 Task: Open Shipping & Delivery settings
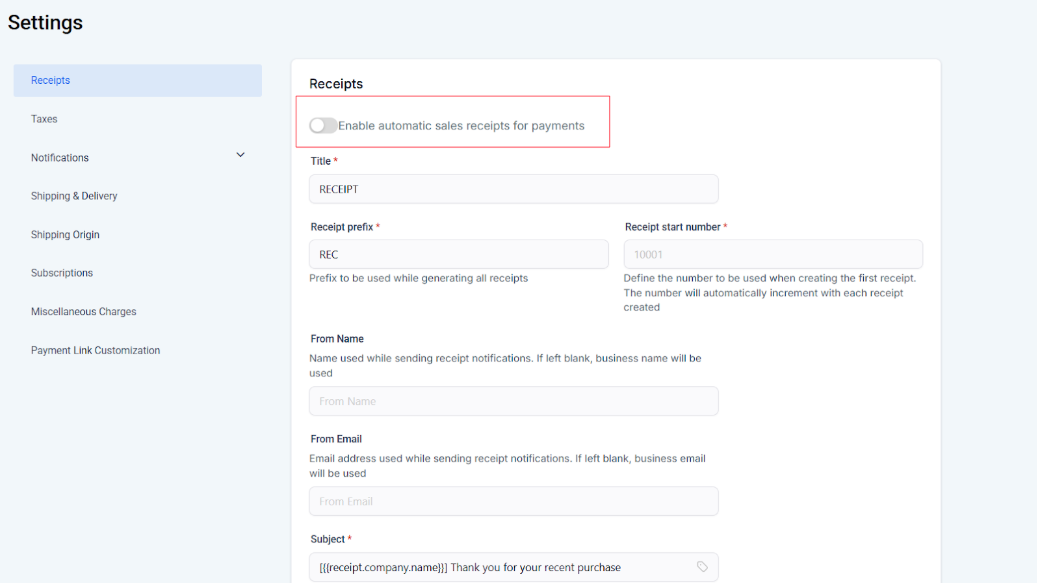tap(74, 196)
